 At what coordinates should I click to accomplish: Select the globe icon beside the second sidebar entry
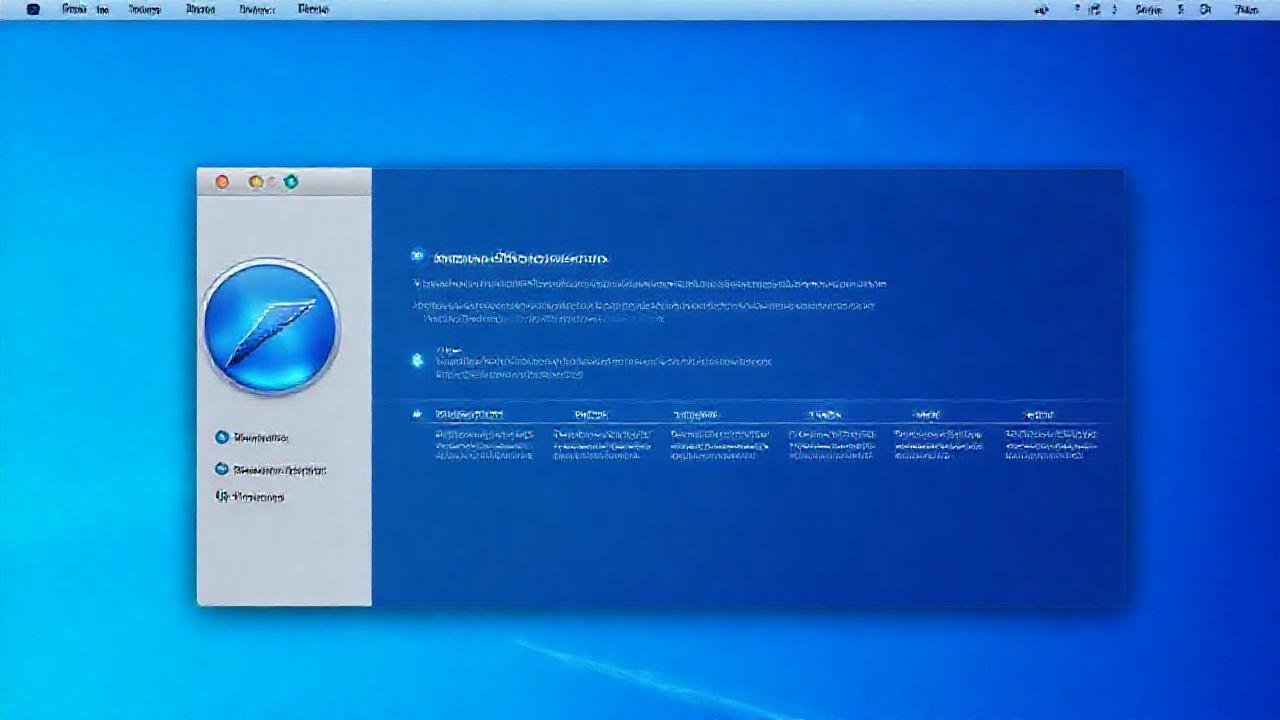[x=222, y=468]
